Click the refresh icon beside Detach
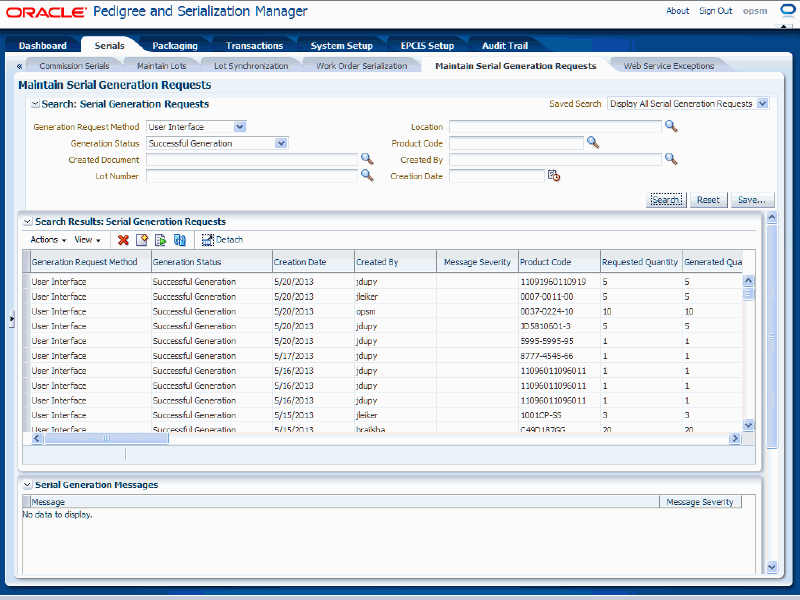The image size is (800, 600). coord(180,240)
